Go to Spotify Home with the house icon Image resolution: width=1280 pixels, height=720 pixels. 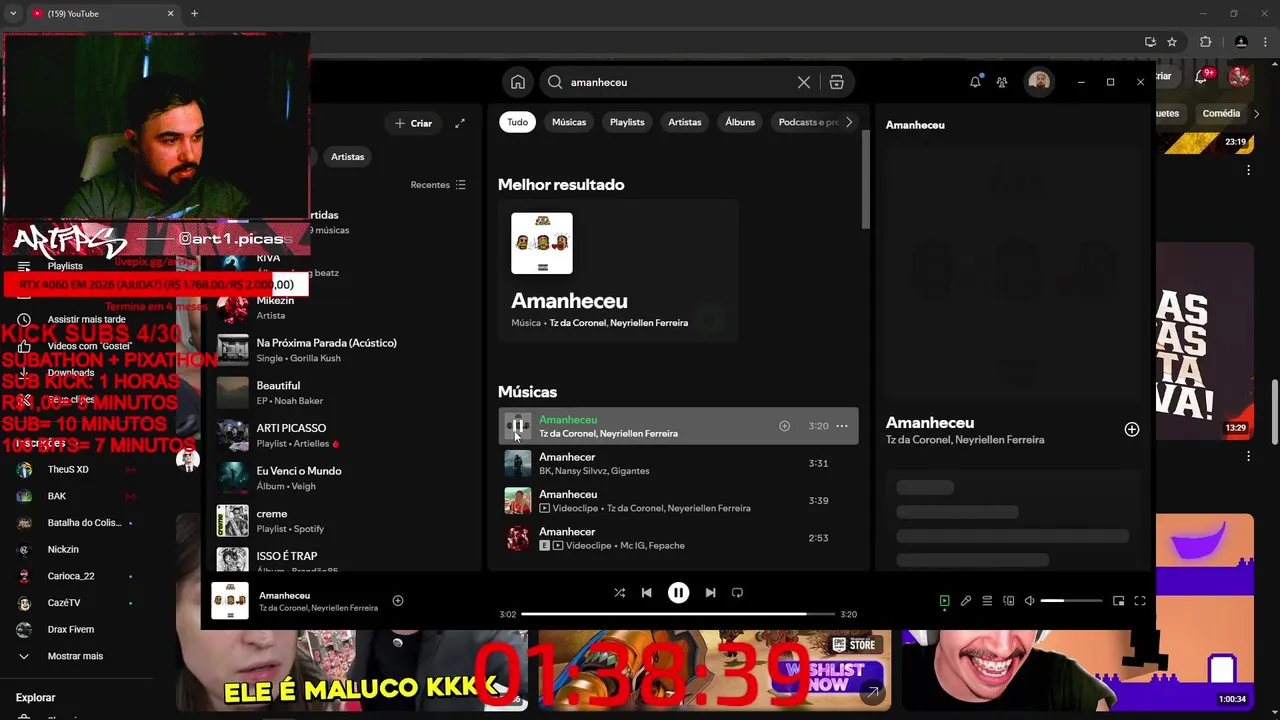point(517,82)
